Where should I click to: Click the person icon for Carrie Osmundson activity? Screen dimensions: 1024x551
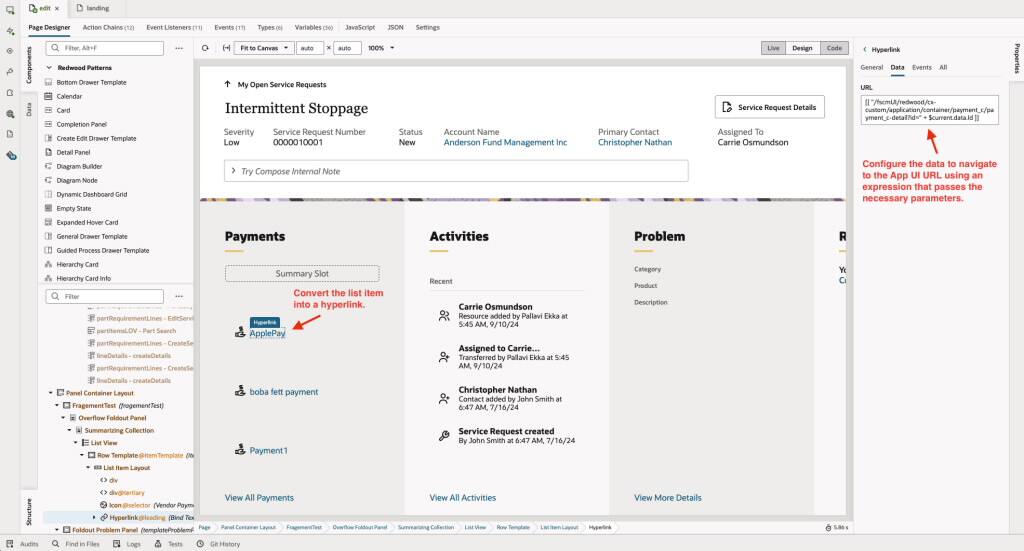pos(444,315)
